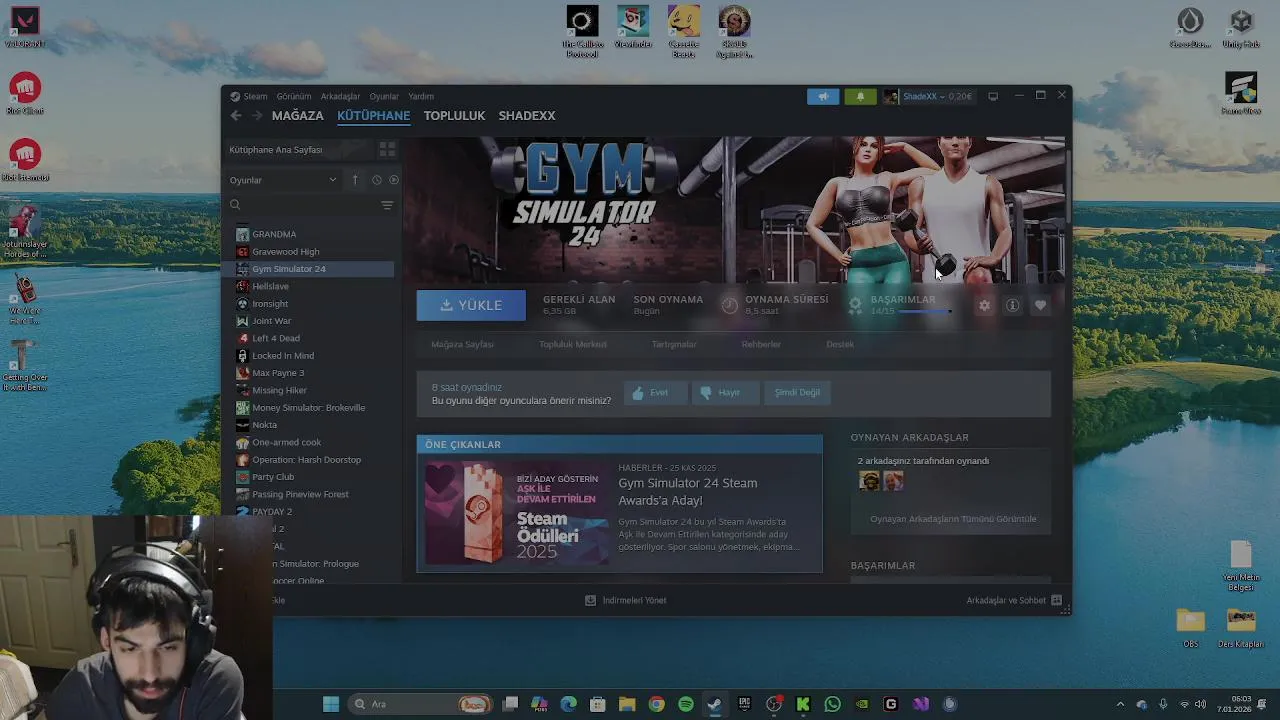The image size is (1280, 720).
Task: Switch library to grid collections view icon
Action: point(387,149)
